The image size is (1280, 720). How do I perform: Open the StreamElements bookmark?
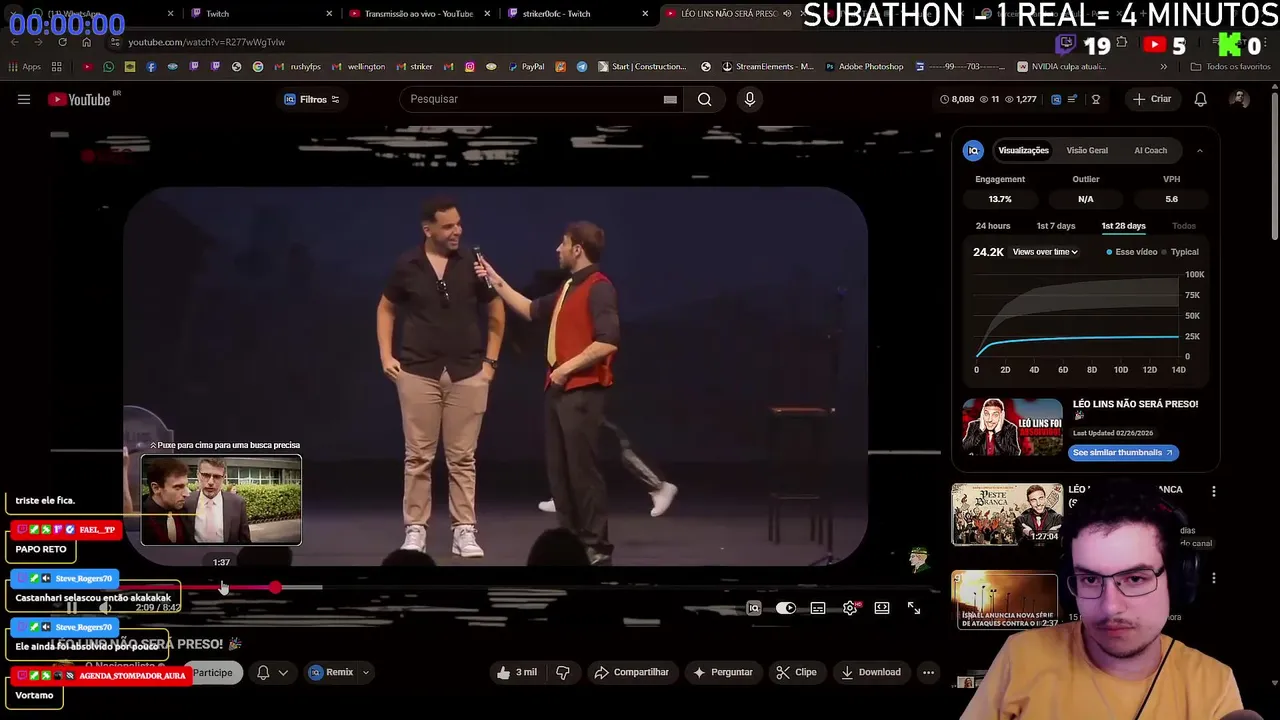767,67
